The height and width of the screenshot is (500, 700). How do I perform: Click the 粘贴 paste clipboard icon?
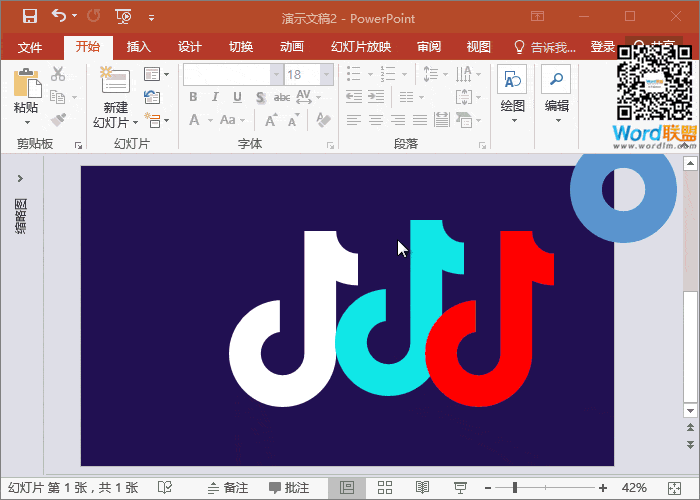[27, 83]
